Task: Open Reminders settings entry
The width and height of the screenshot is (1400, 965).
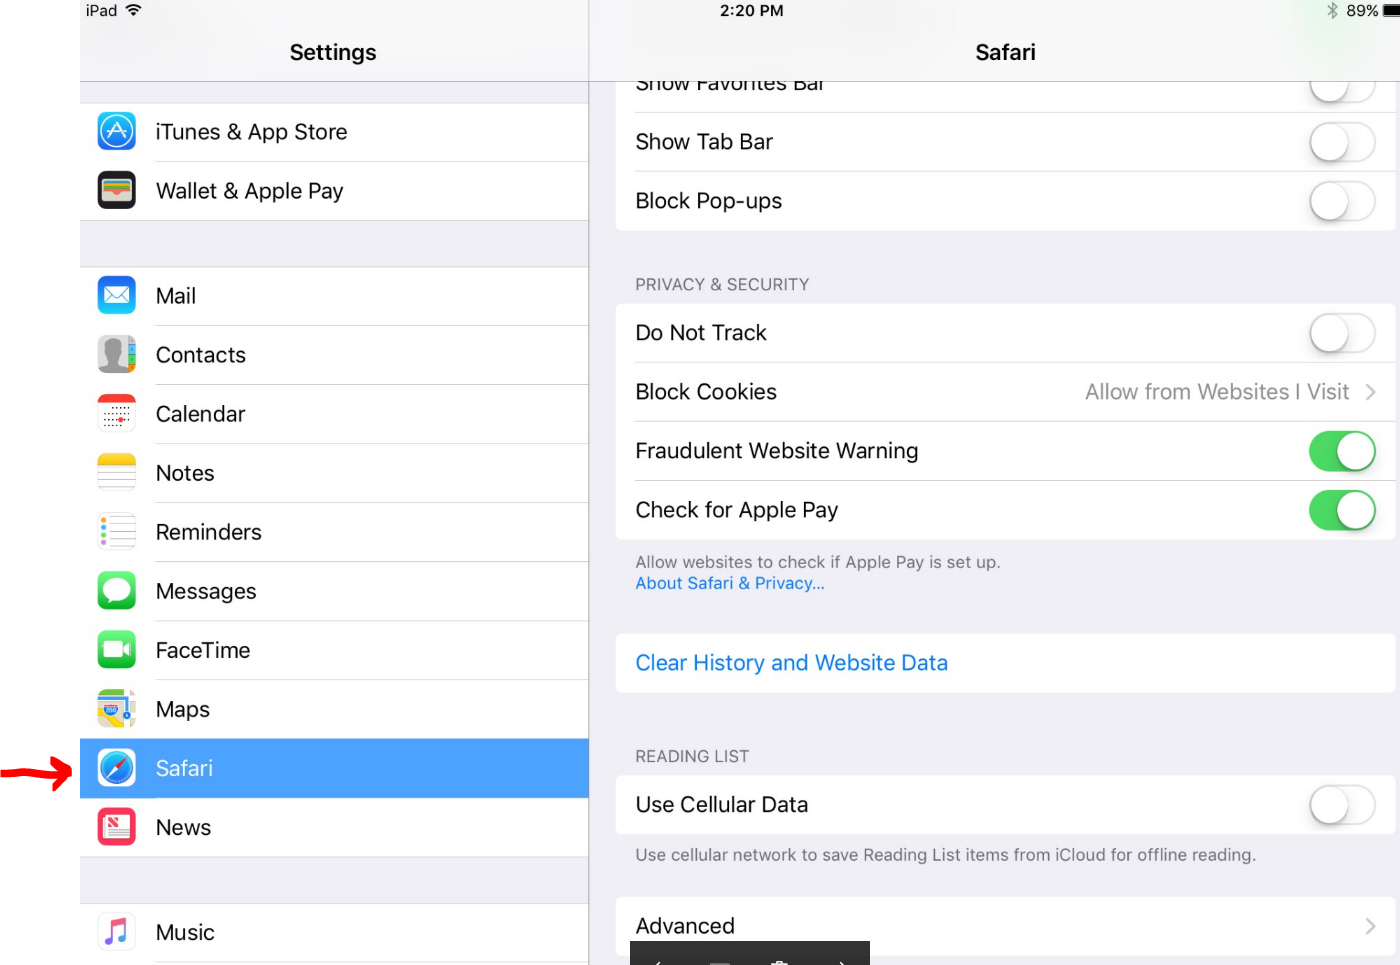Action: click(x=208, y=532)
